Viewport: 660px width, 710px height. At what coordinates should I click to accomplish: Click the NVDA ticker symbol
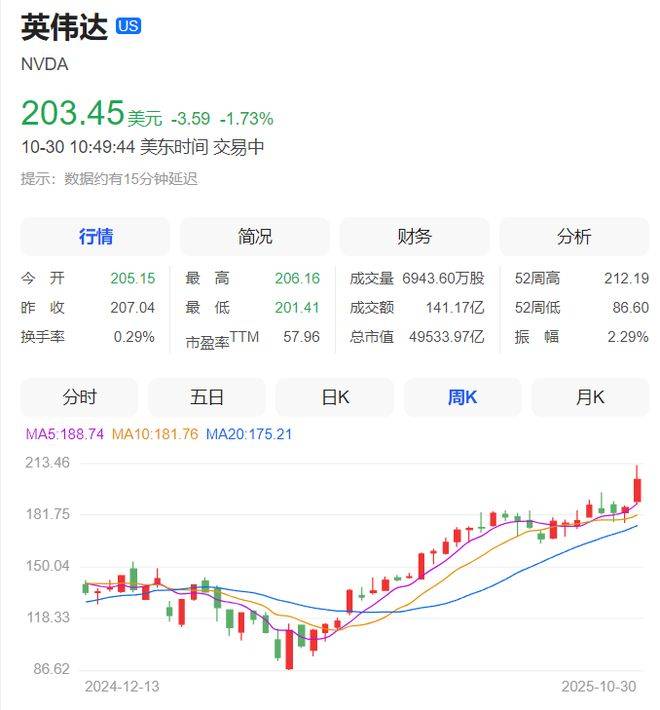tap(44, 64)
